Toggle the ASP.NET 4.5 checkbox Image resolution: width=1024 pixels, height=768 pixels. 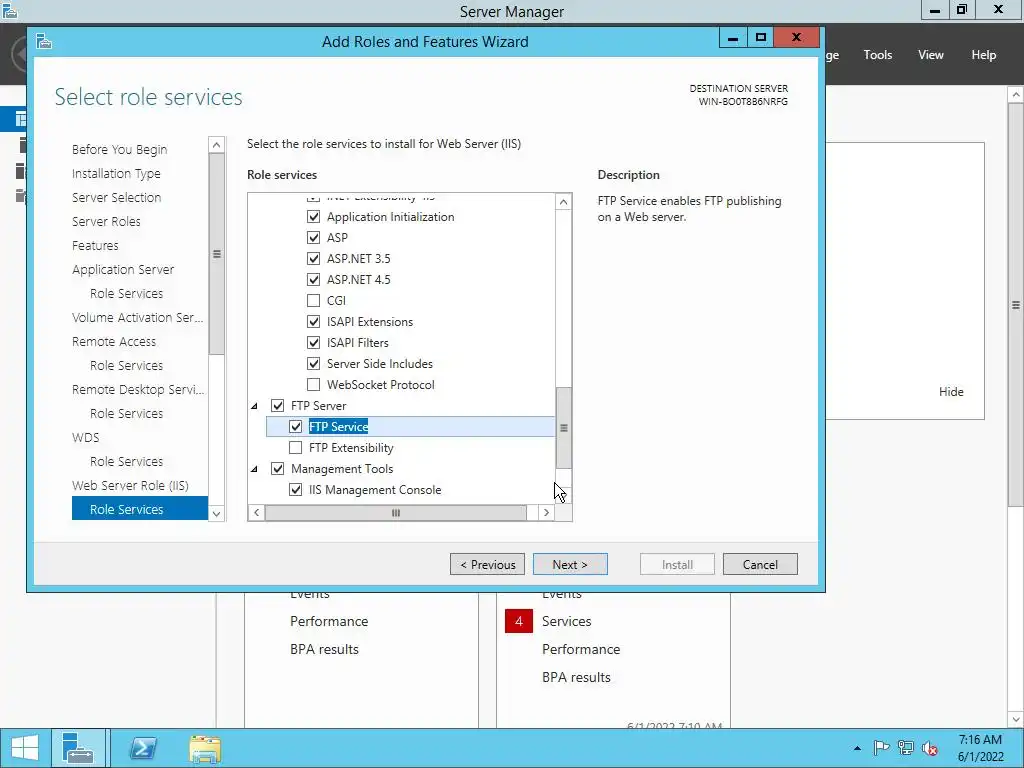313,280
